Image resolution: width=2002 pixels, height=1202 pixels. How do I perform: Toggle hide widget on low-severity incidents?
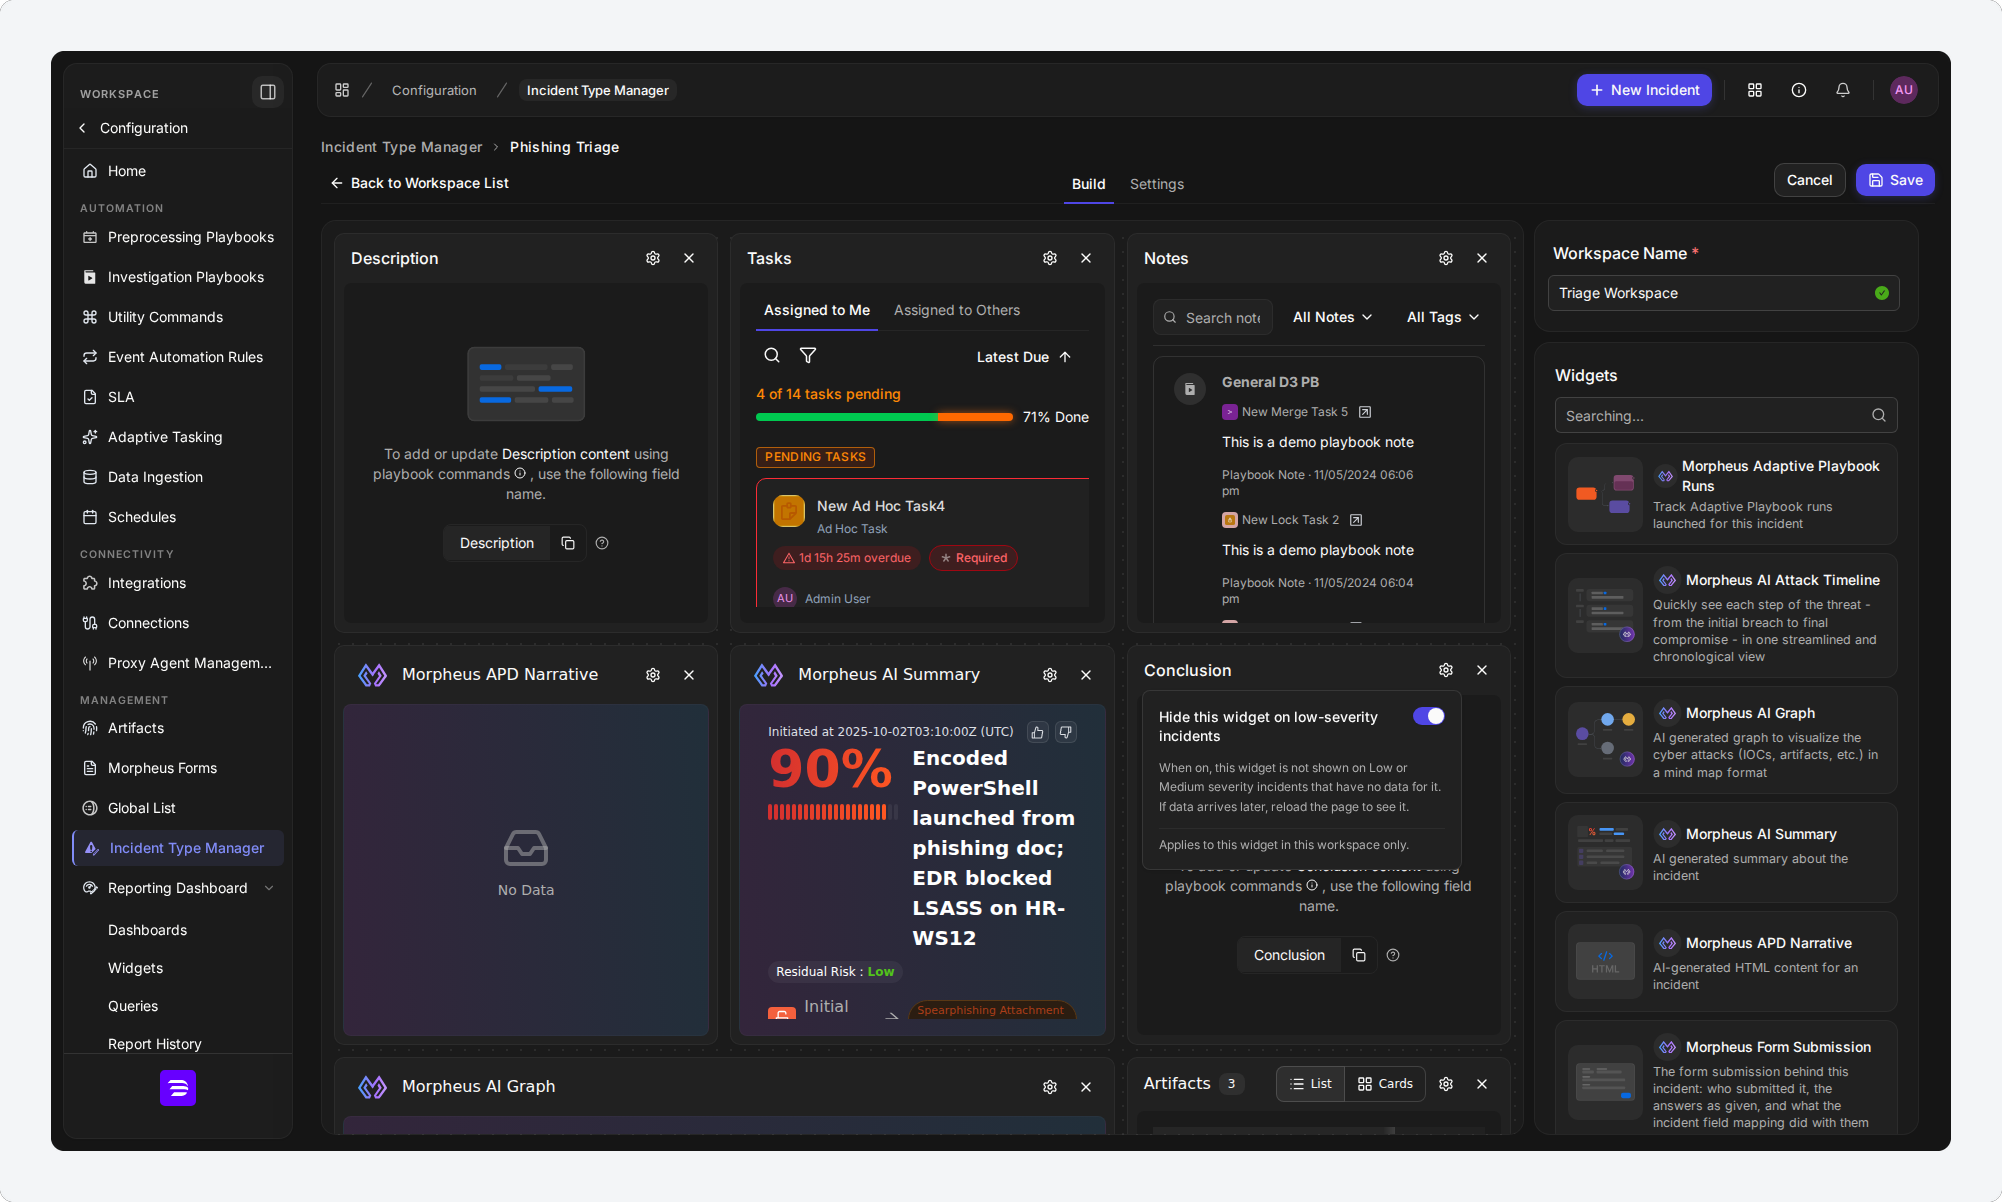1429,716
